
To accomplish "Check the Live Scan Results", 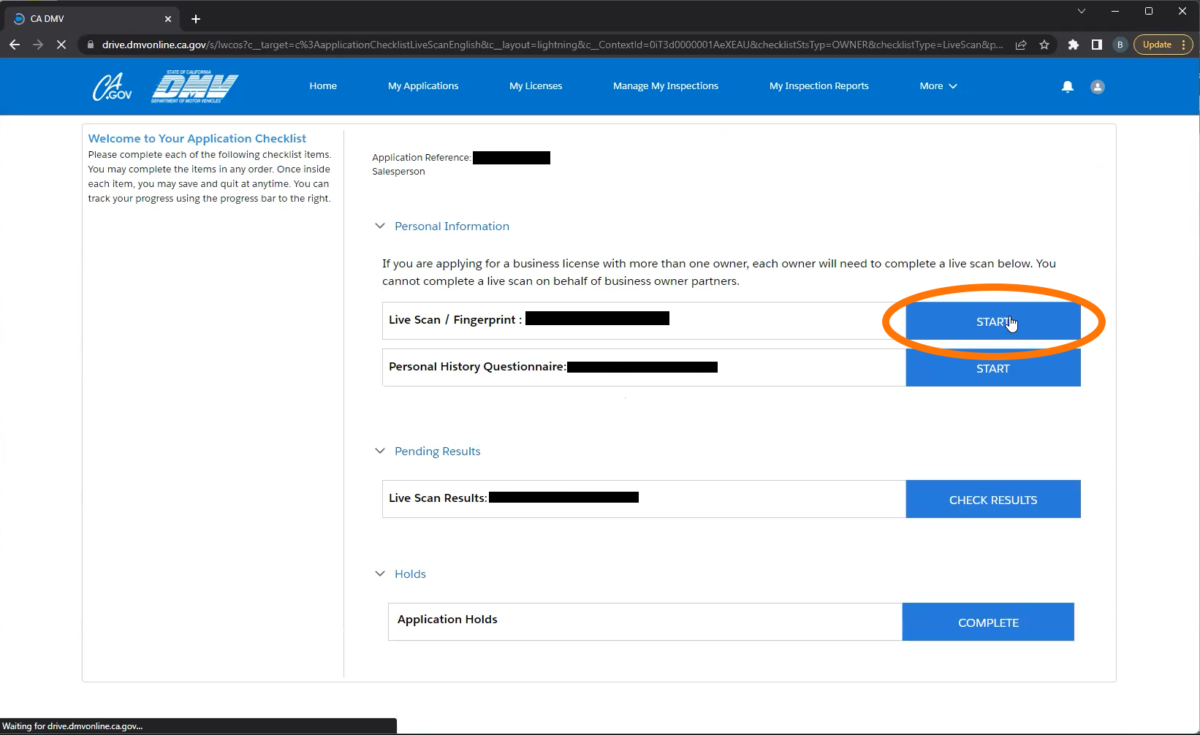I will pos(992,498).
